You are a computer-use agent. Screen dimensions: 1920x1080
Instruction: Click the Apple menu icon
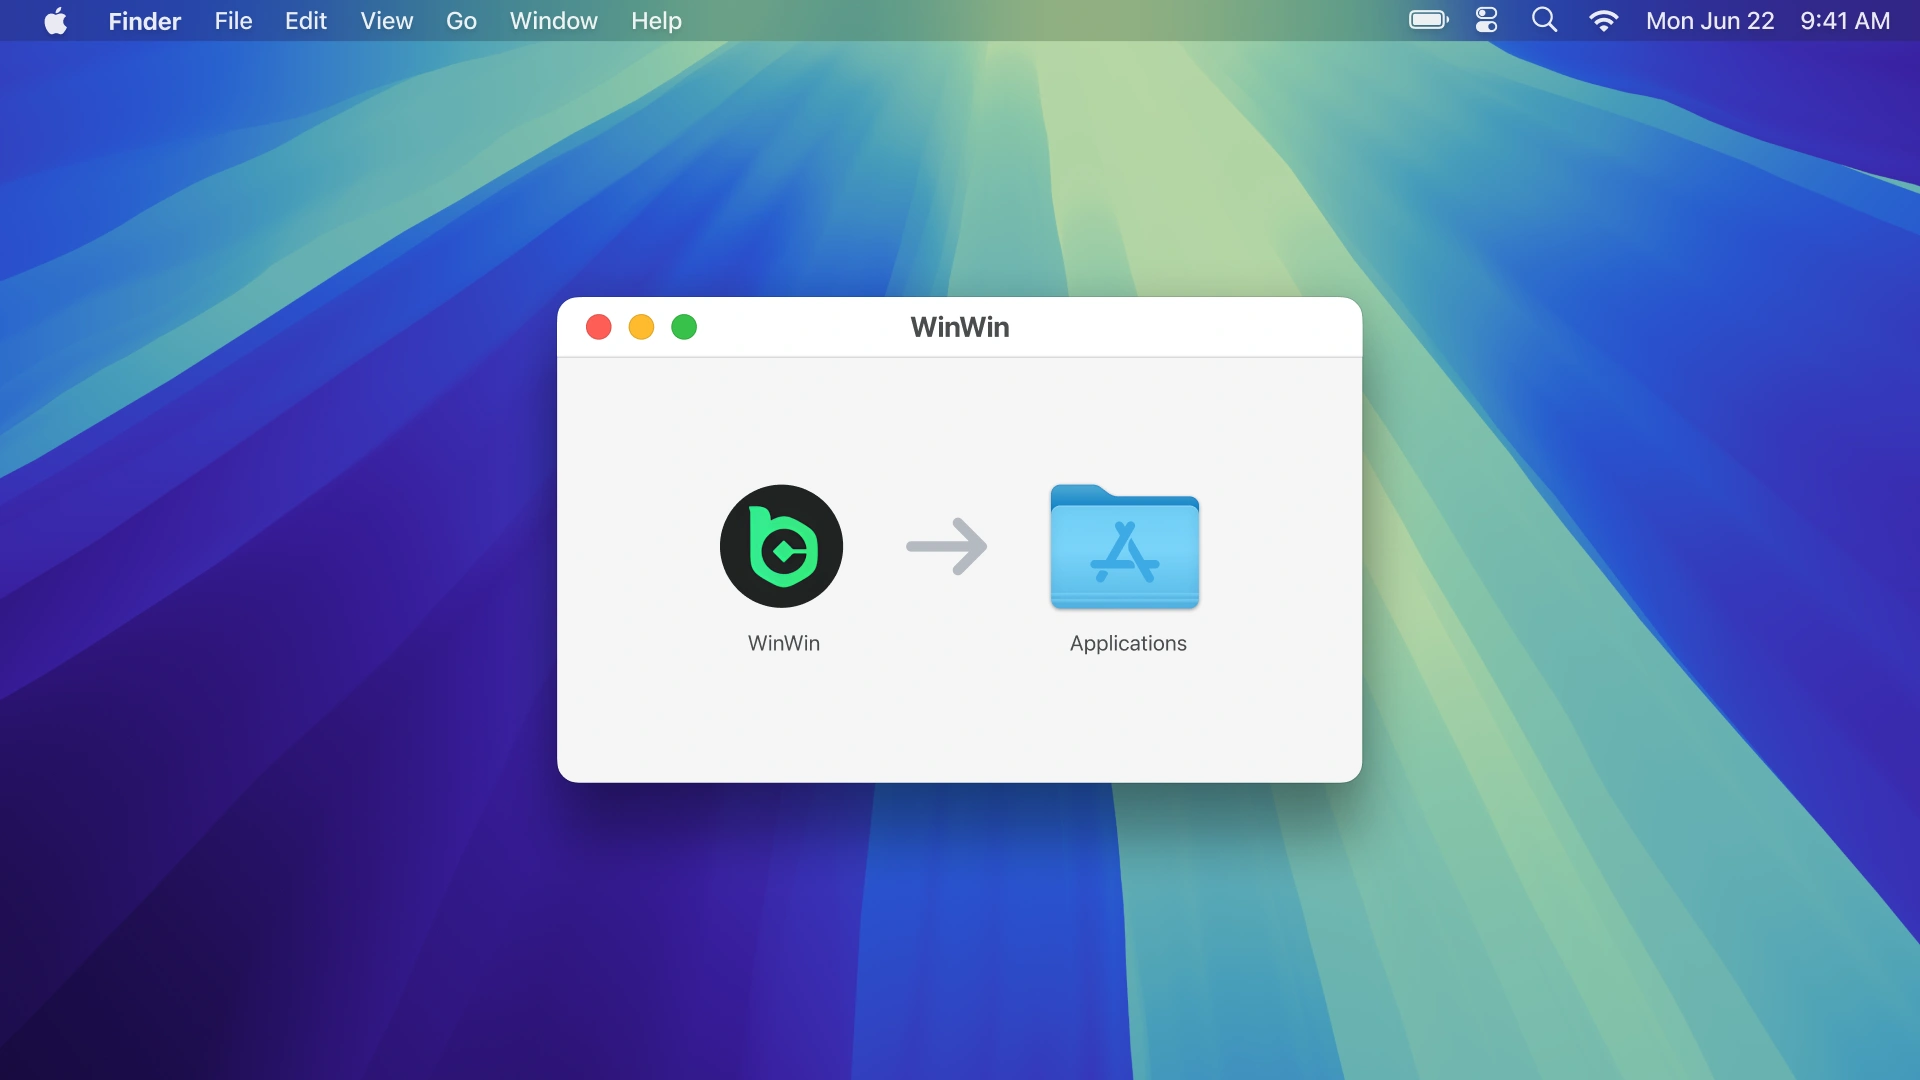click(x=56, y=20)
